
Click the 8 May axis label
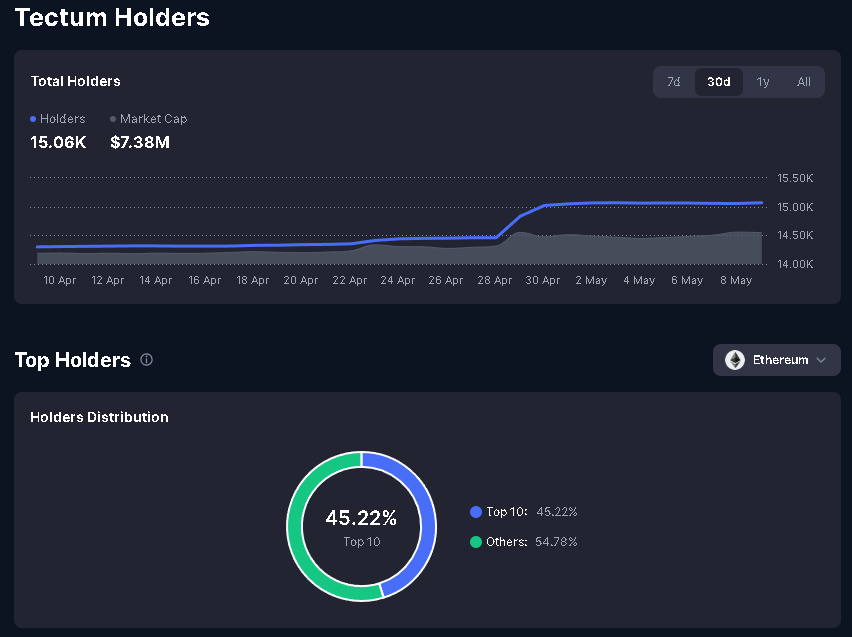[x=736, y=280]
